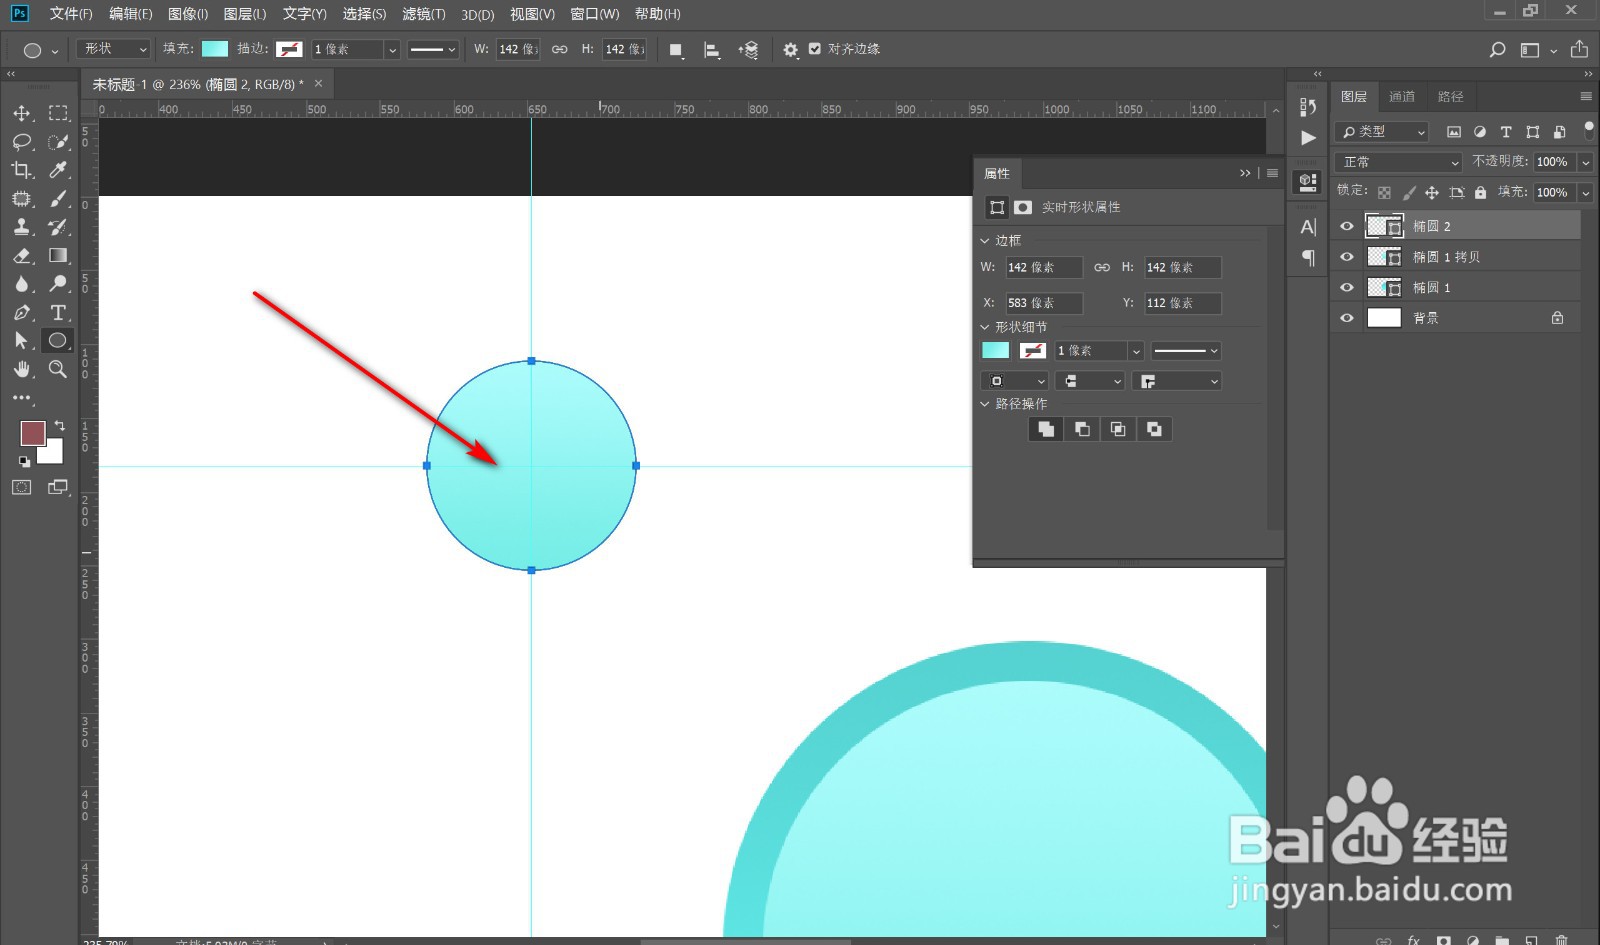This screenshot has height=945, width=1600.
Task: Open the Actions play panel icon
Action: tap(1308, 138)
